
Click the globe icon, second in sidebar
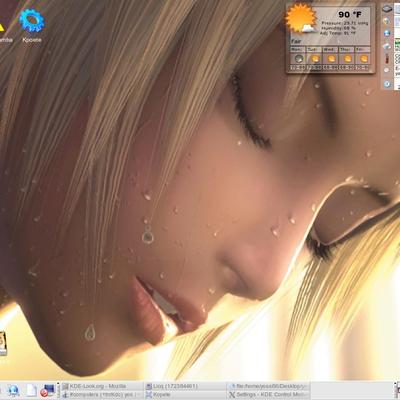coord(387,21)
